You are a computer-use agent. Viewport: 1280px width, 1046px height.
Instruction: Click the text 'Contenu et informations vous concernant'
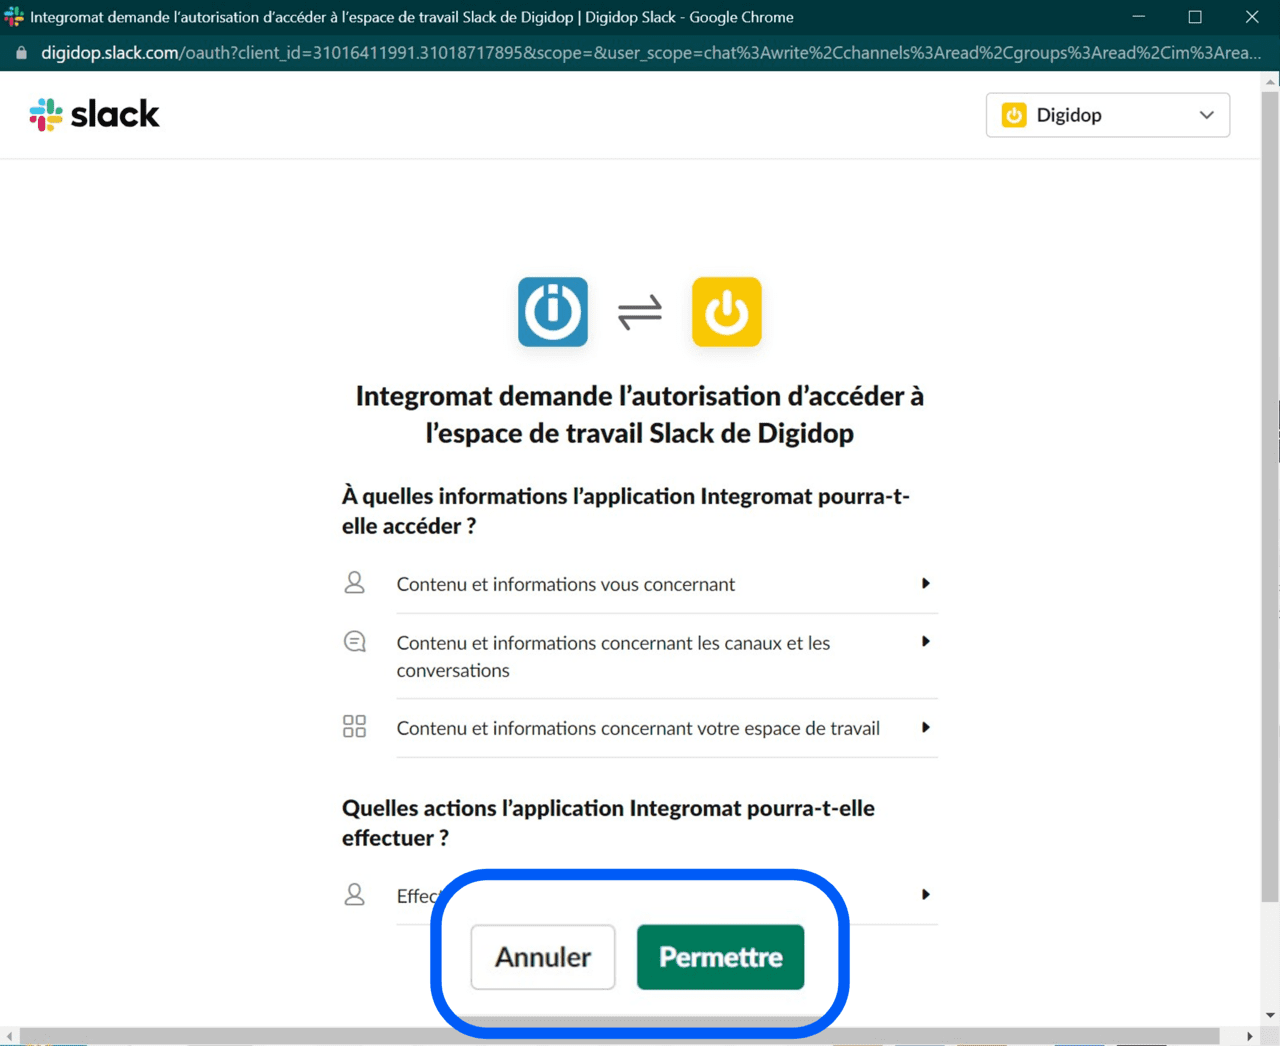[x=566, y=584]
